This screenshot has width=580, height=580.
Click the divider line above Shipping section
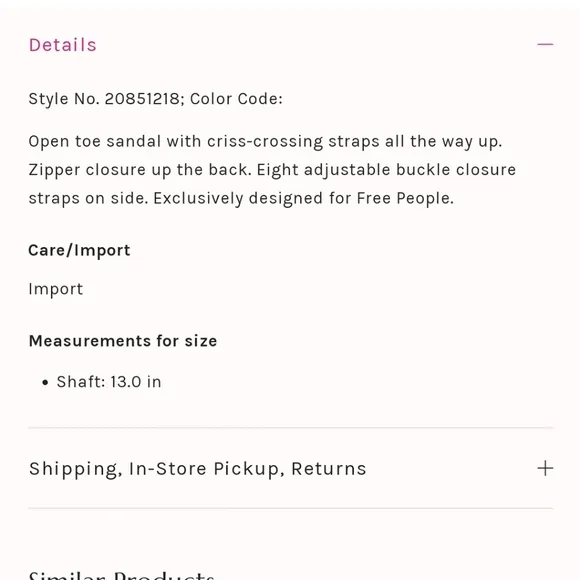(x=291, y=427)
